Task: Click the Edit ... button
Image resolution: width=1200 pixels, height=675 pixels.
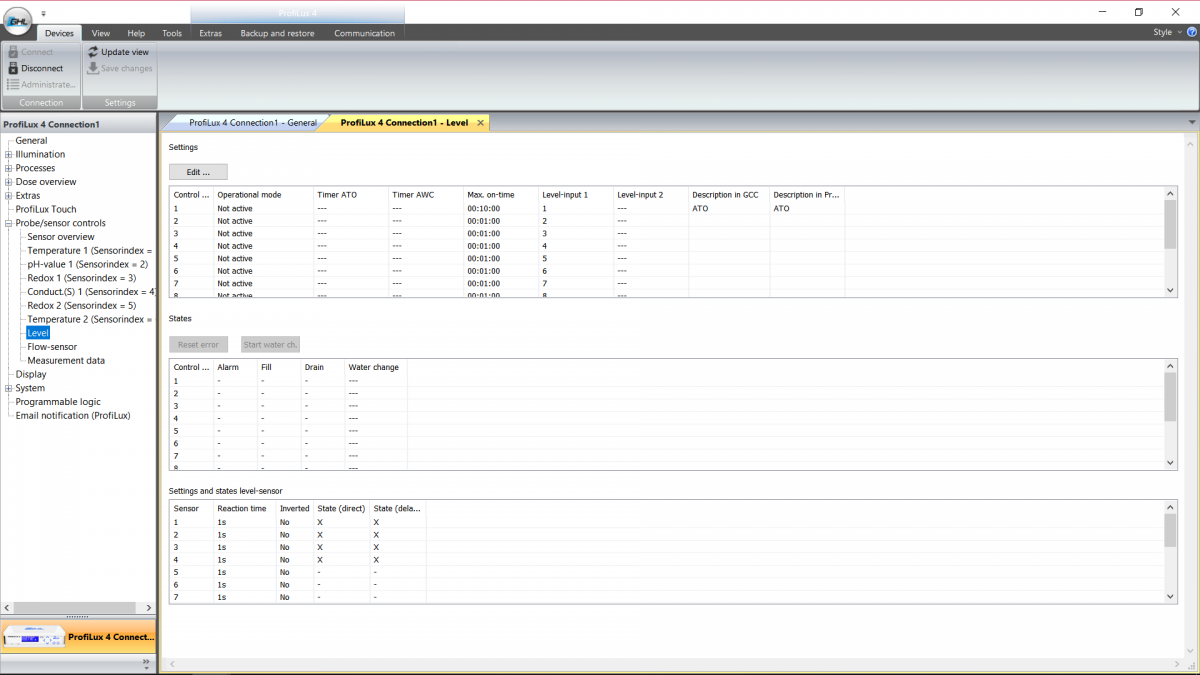Action: pos(198,172)
